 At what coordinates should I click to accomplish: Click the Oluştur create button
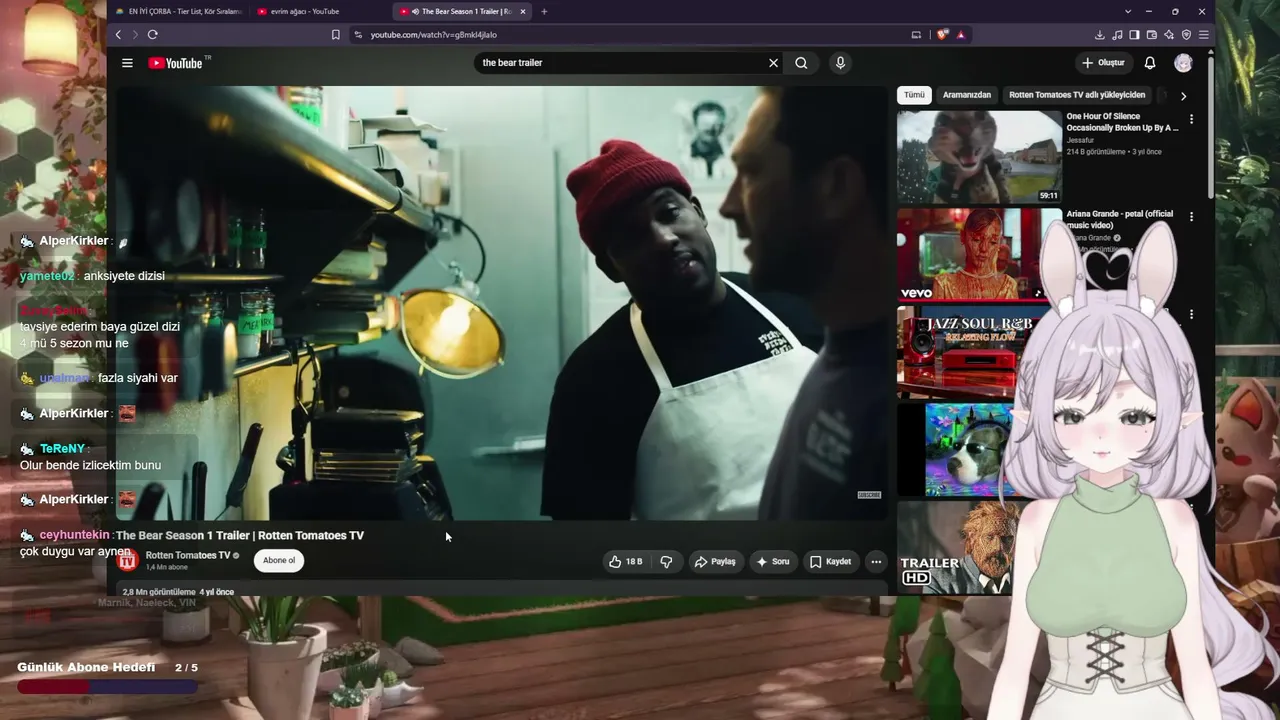[1103, 63]
